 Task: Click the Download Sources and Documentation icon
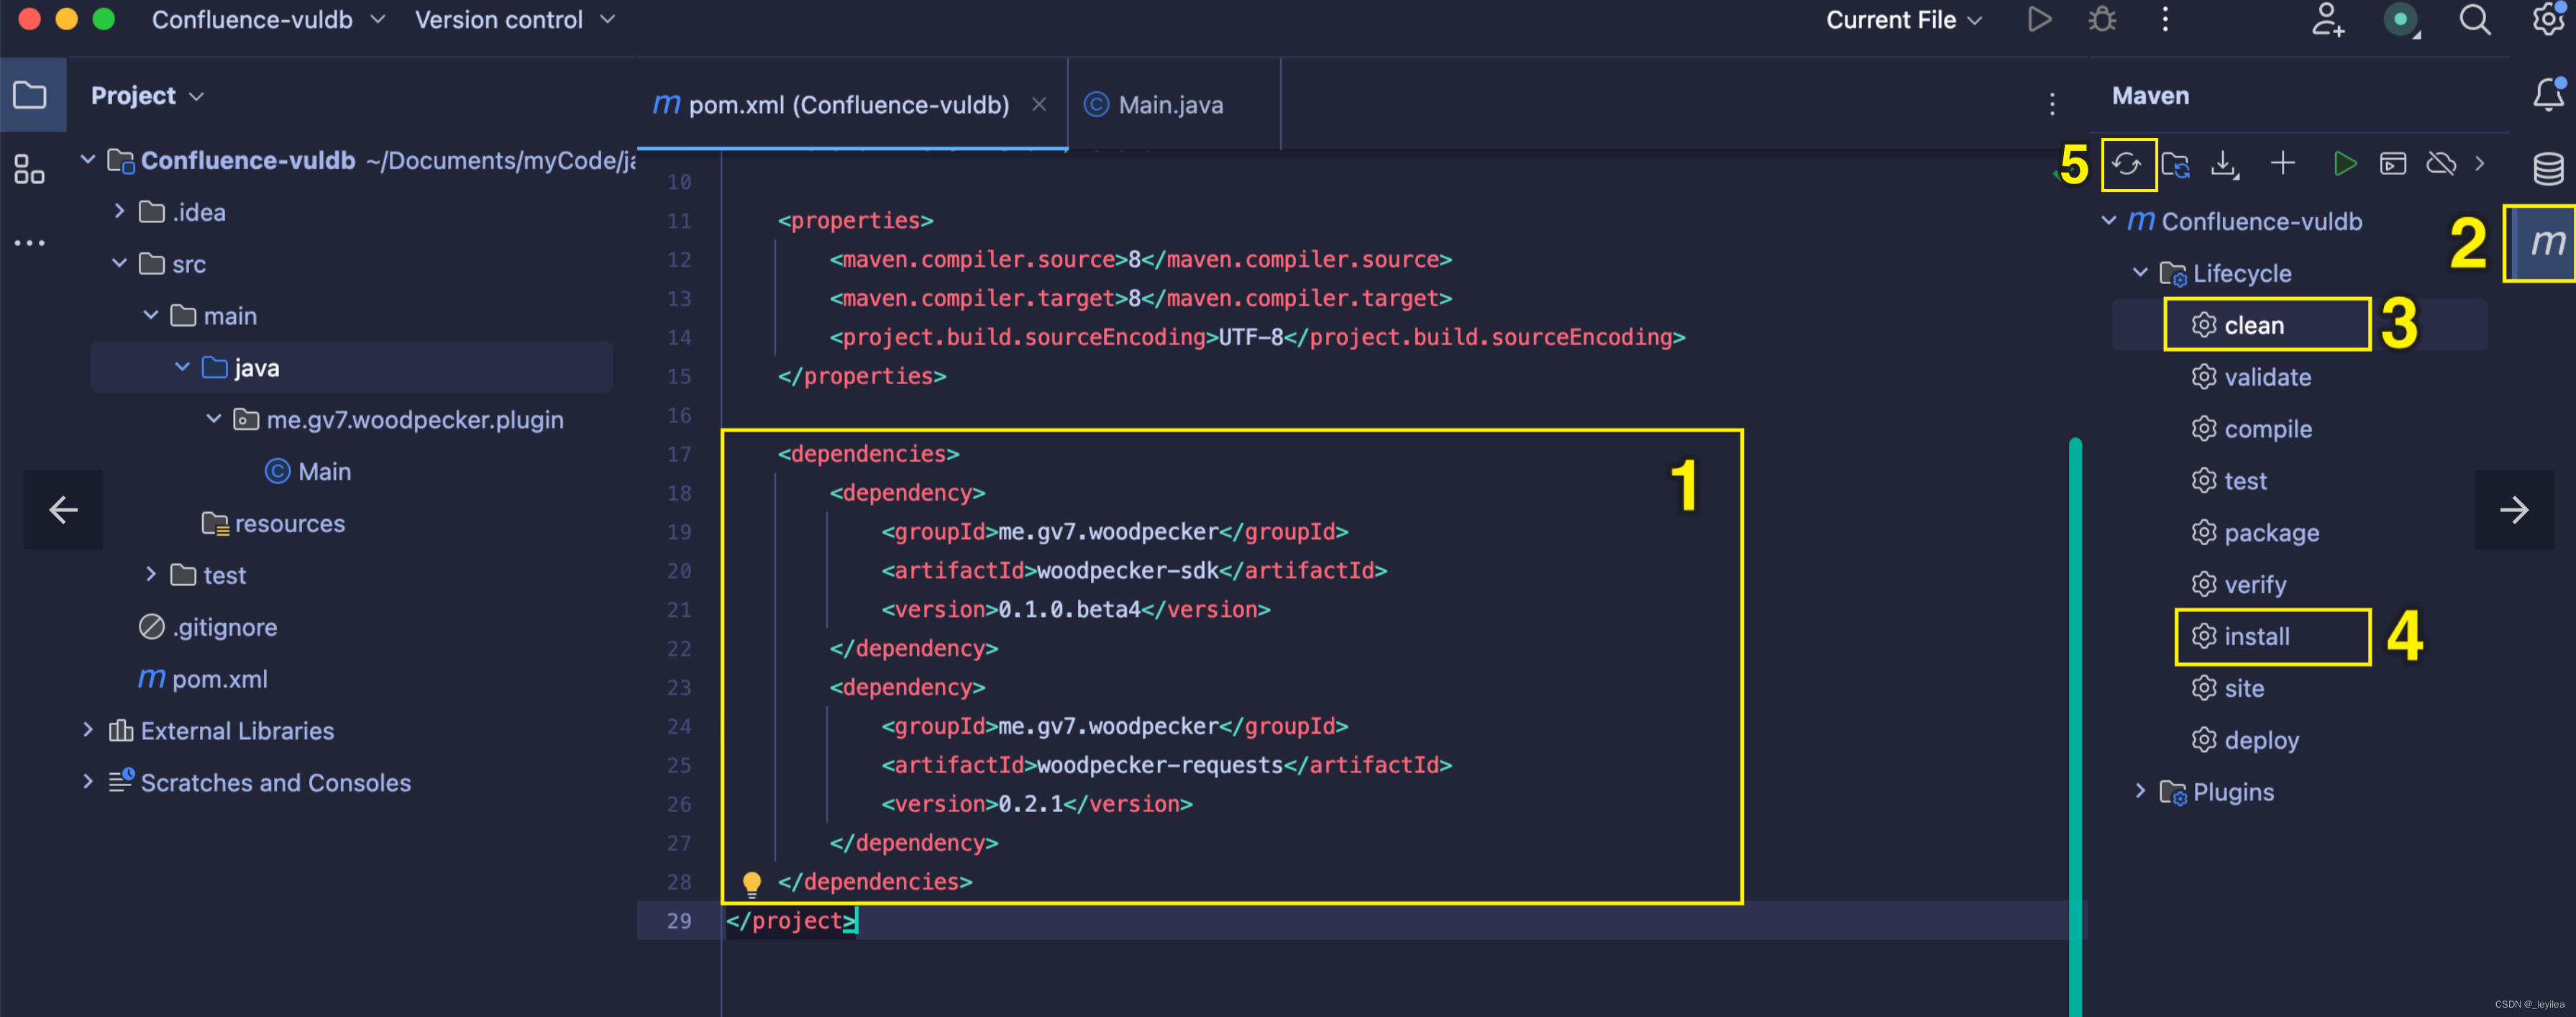point(2224,164)
